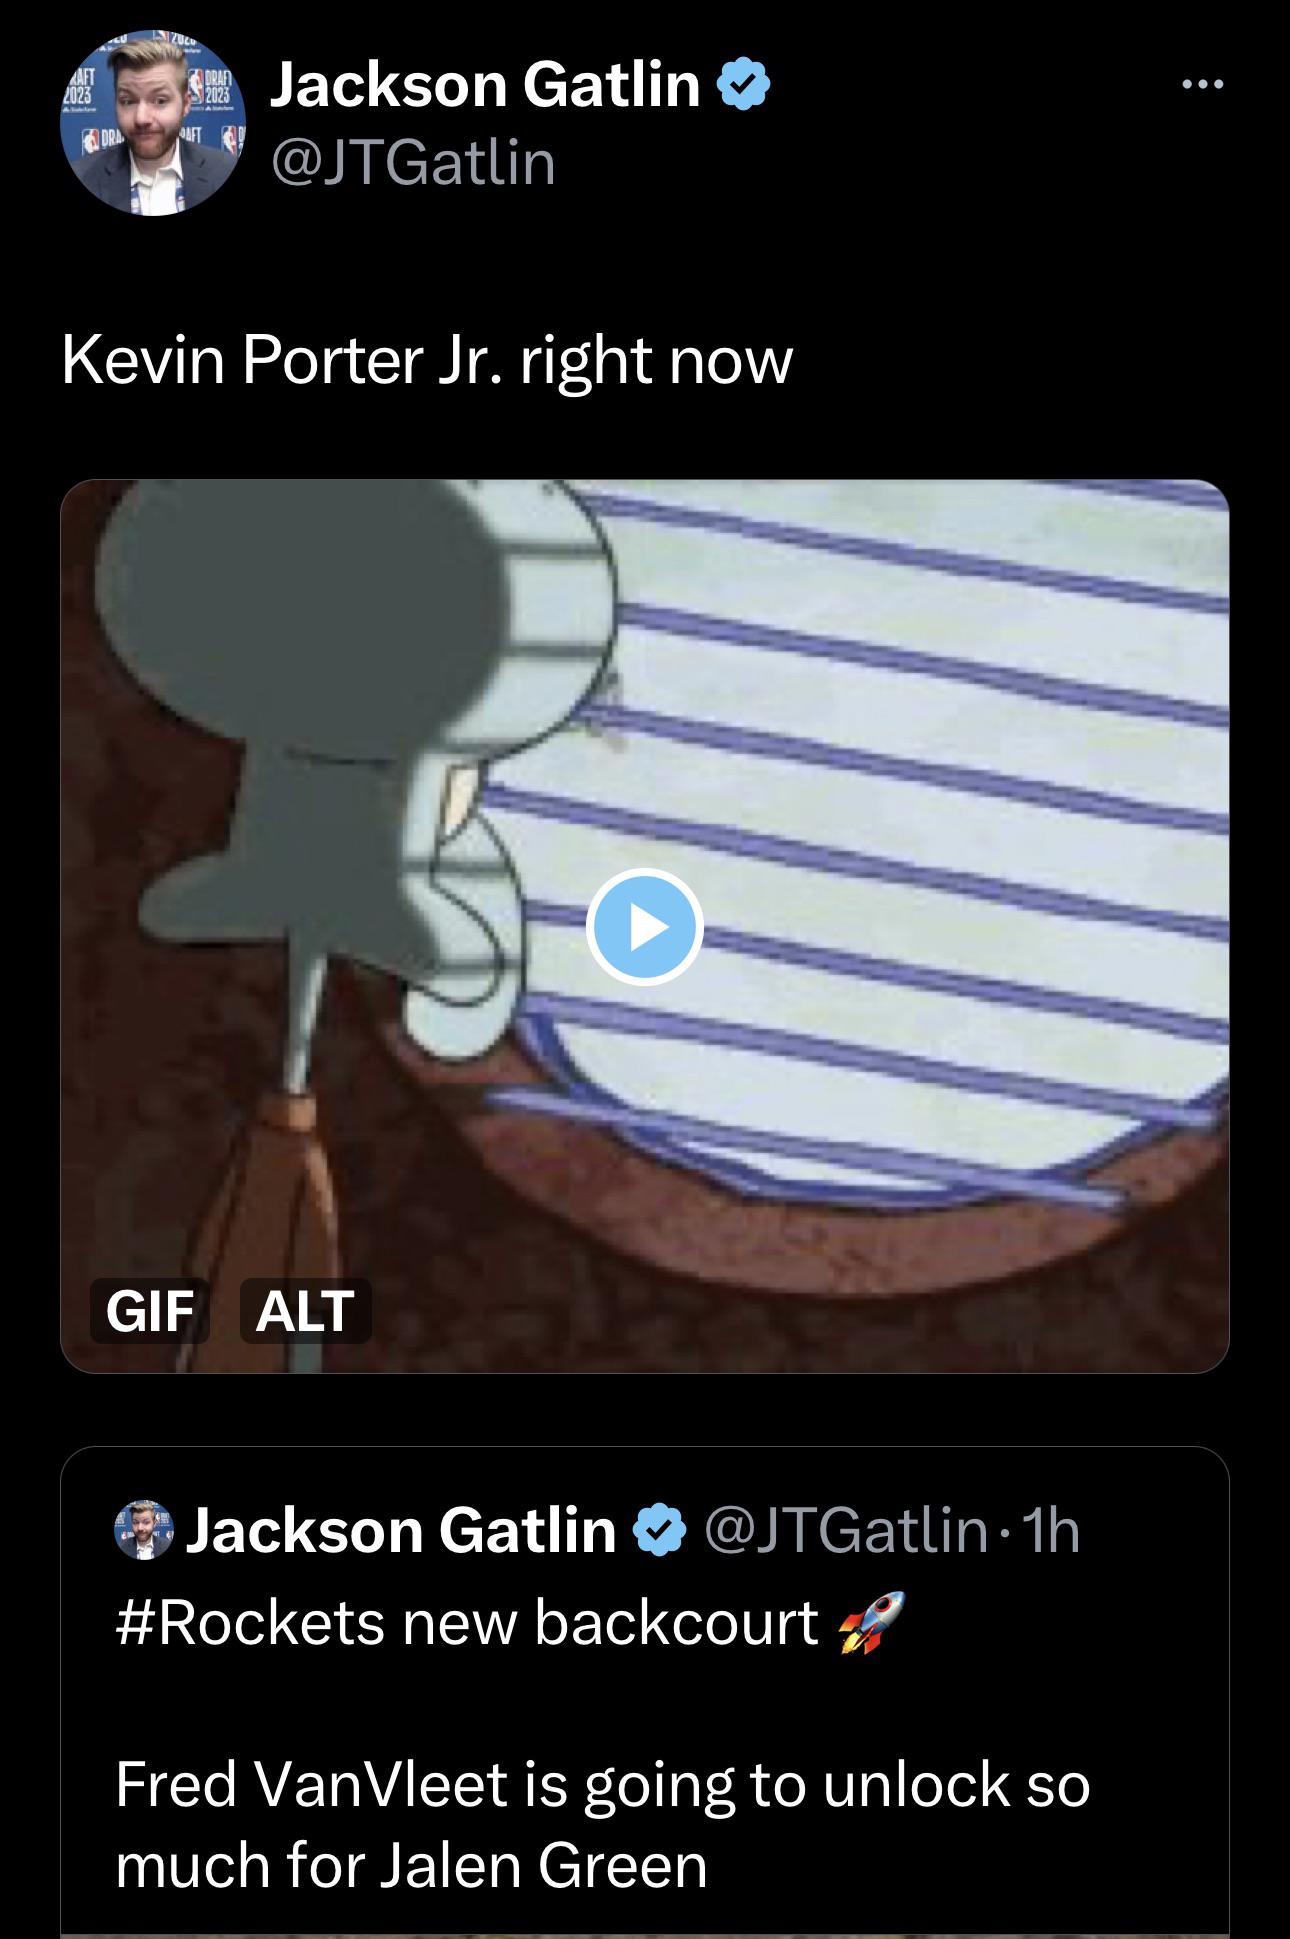
Task: Open the @JTGatlin handle under the top name
Action: pos(413,162)
